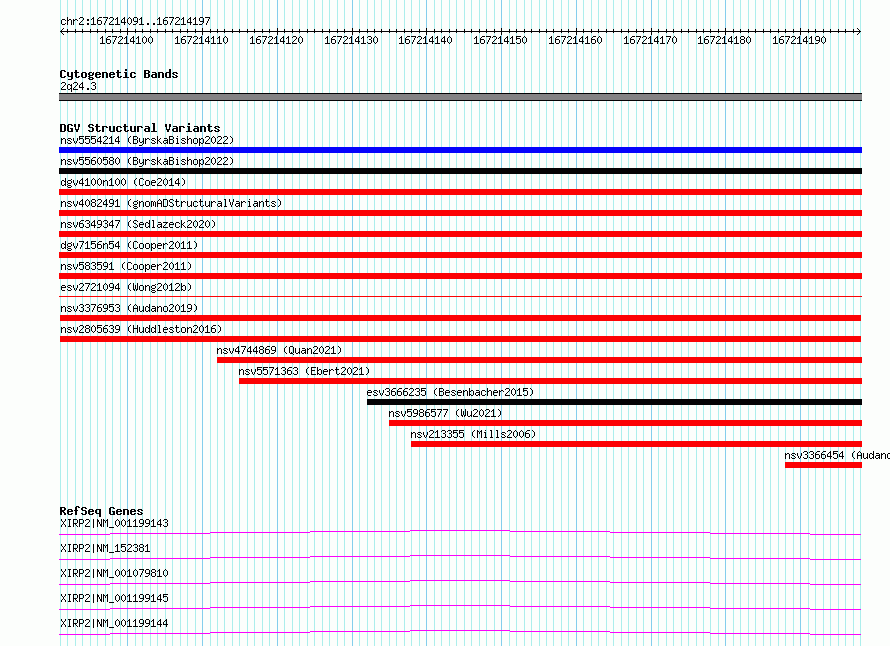Open nsv4082491 (gnomADStructuralVariants) entry

click(171, 203)
